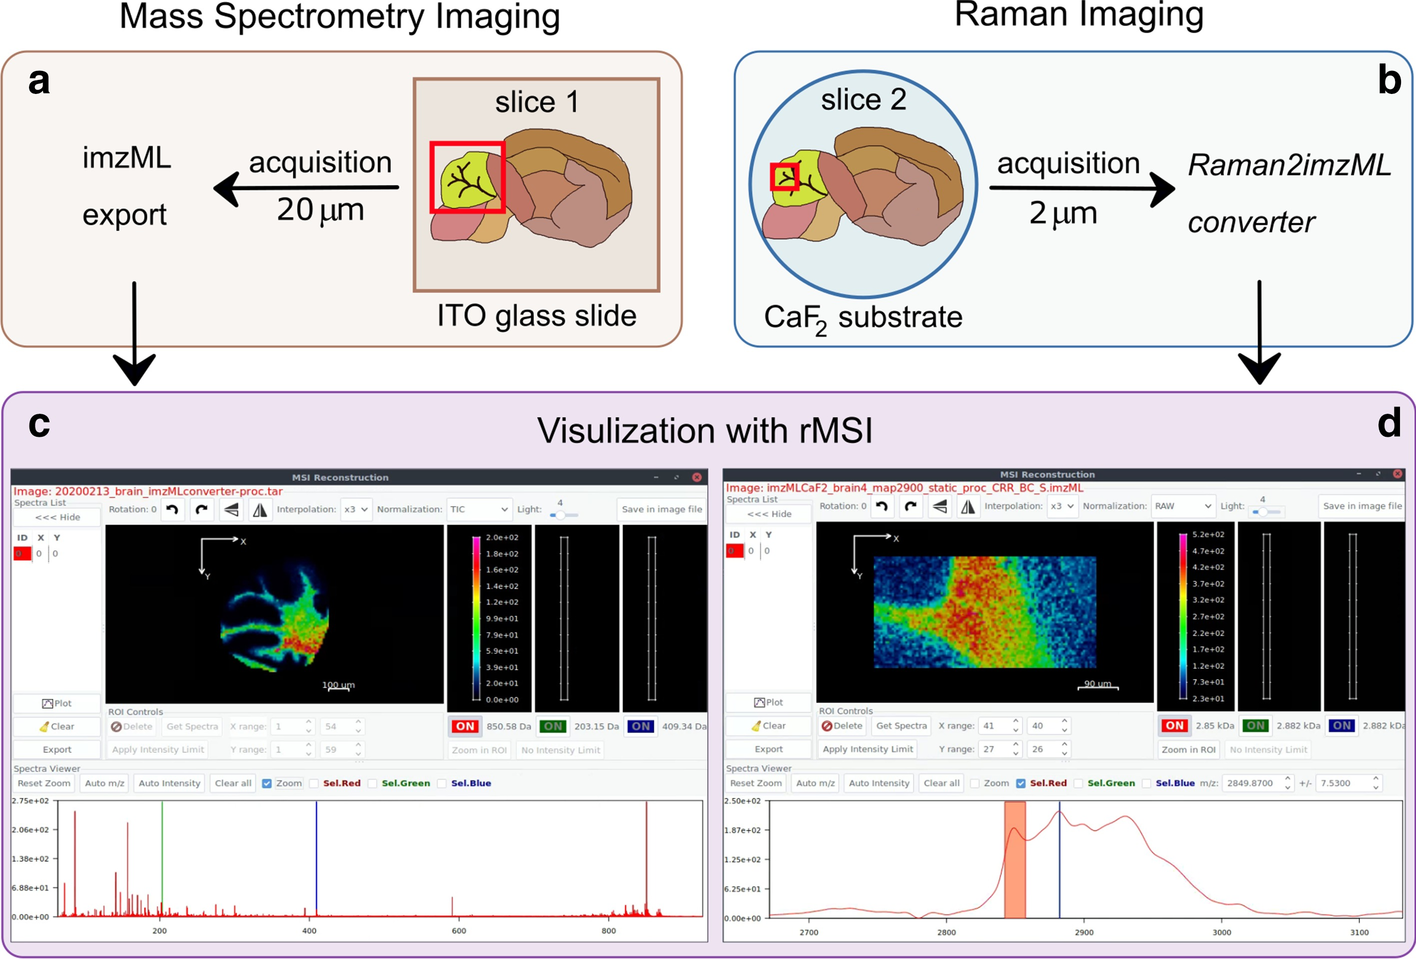Check Zoom checkbox in right Spectra Viewer
The image size is (1416, 959).
[x=975, y=783]
